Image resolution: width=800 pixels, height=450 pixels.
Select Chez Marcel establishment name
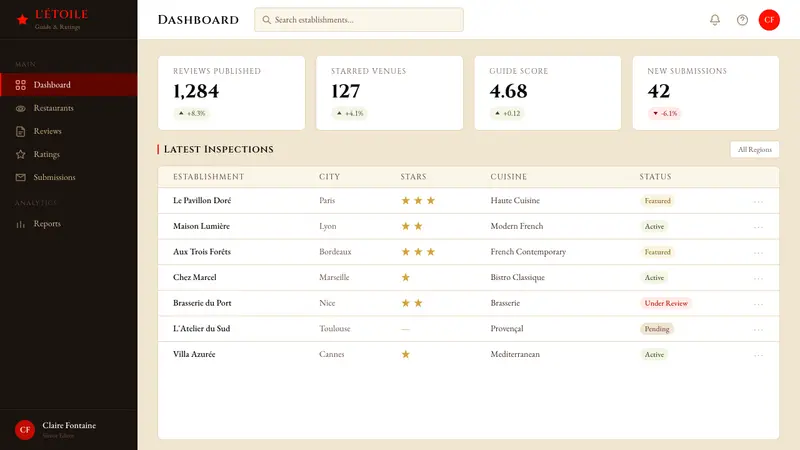pos(195,277)
